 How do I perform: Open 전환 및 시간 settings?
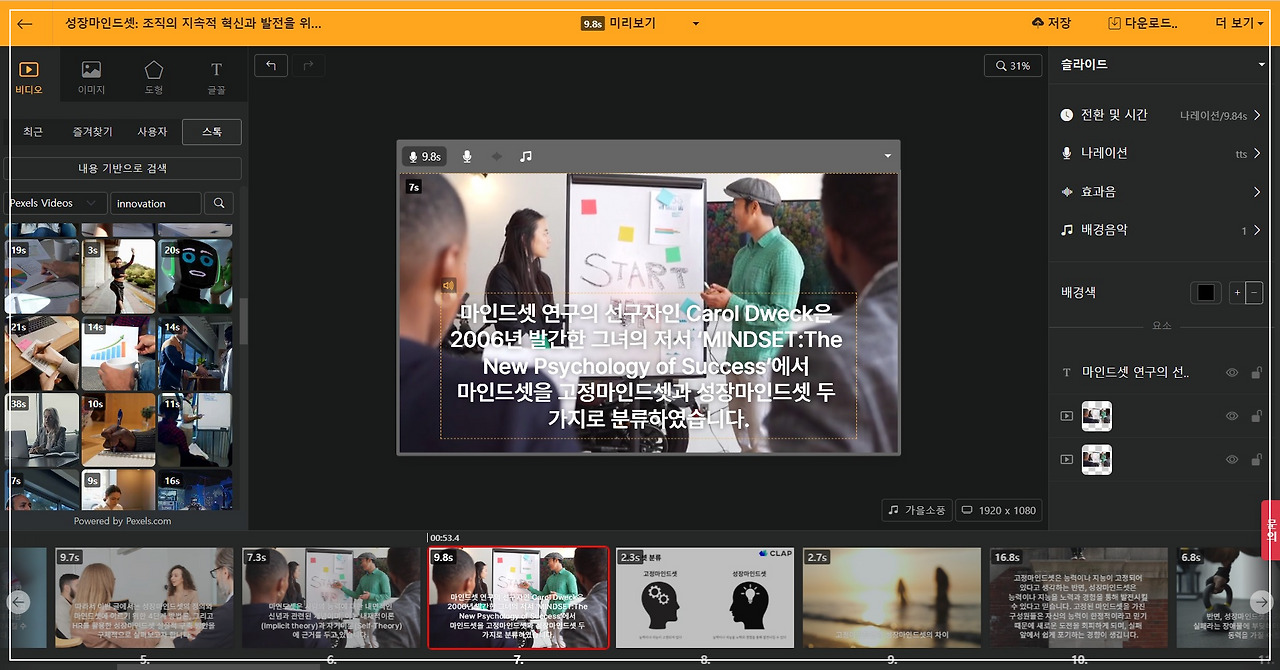pyautogui.click(x=1160, y=115)
